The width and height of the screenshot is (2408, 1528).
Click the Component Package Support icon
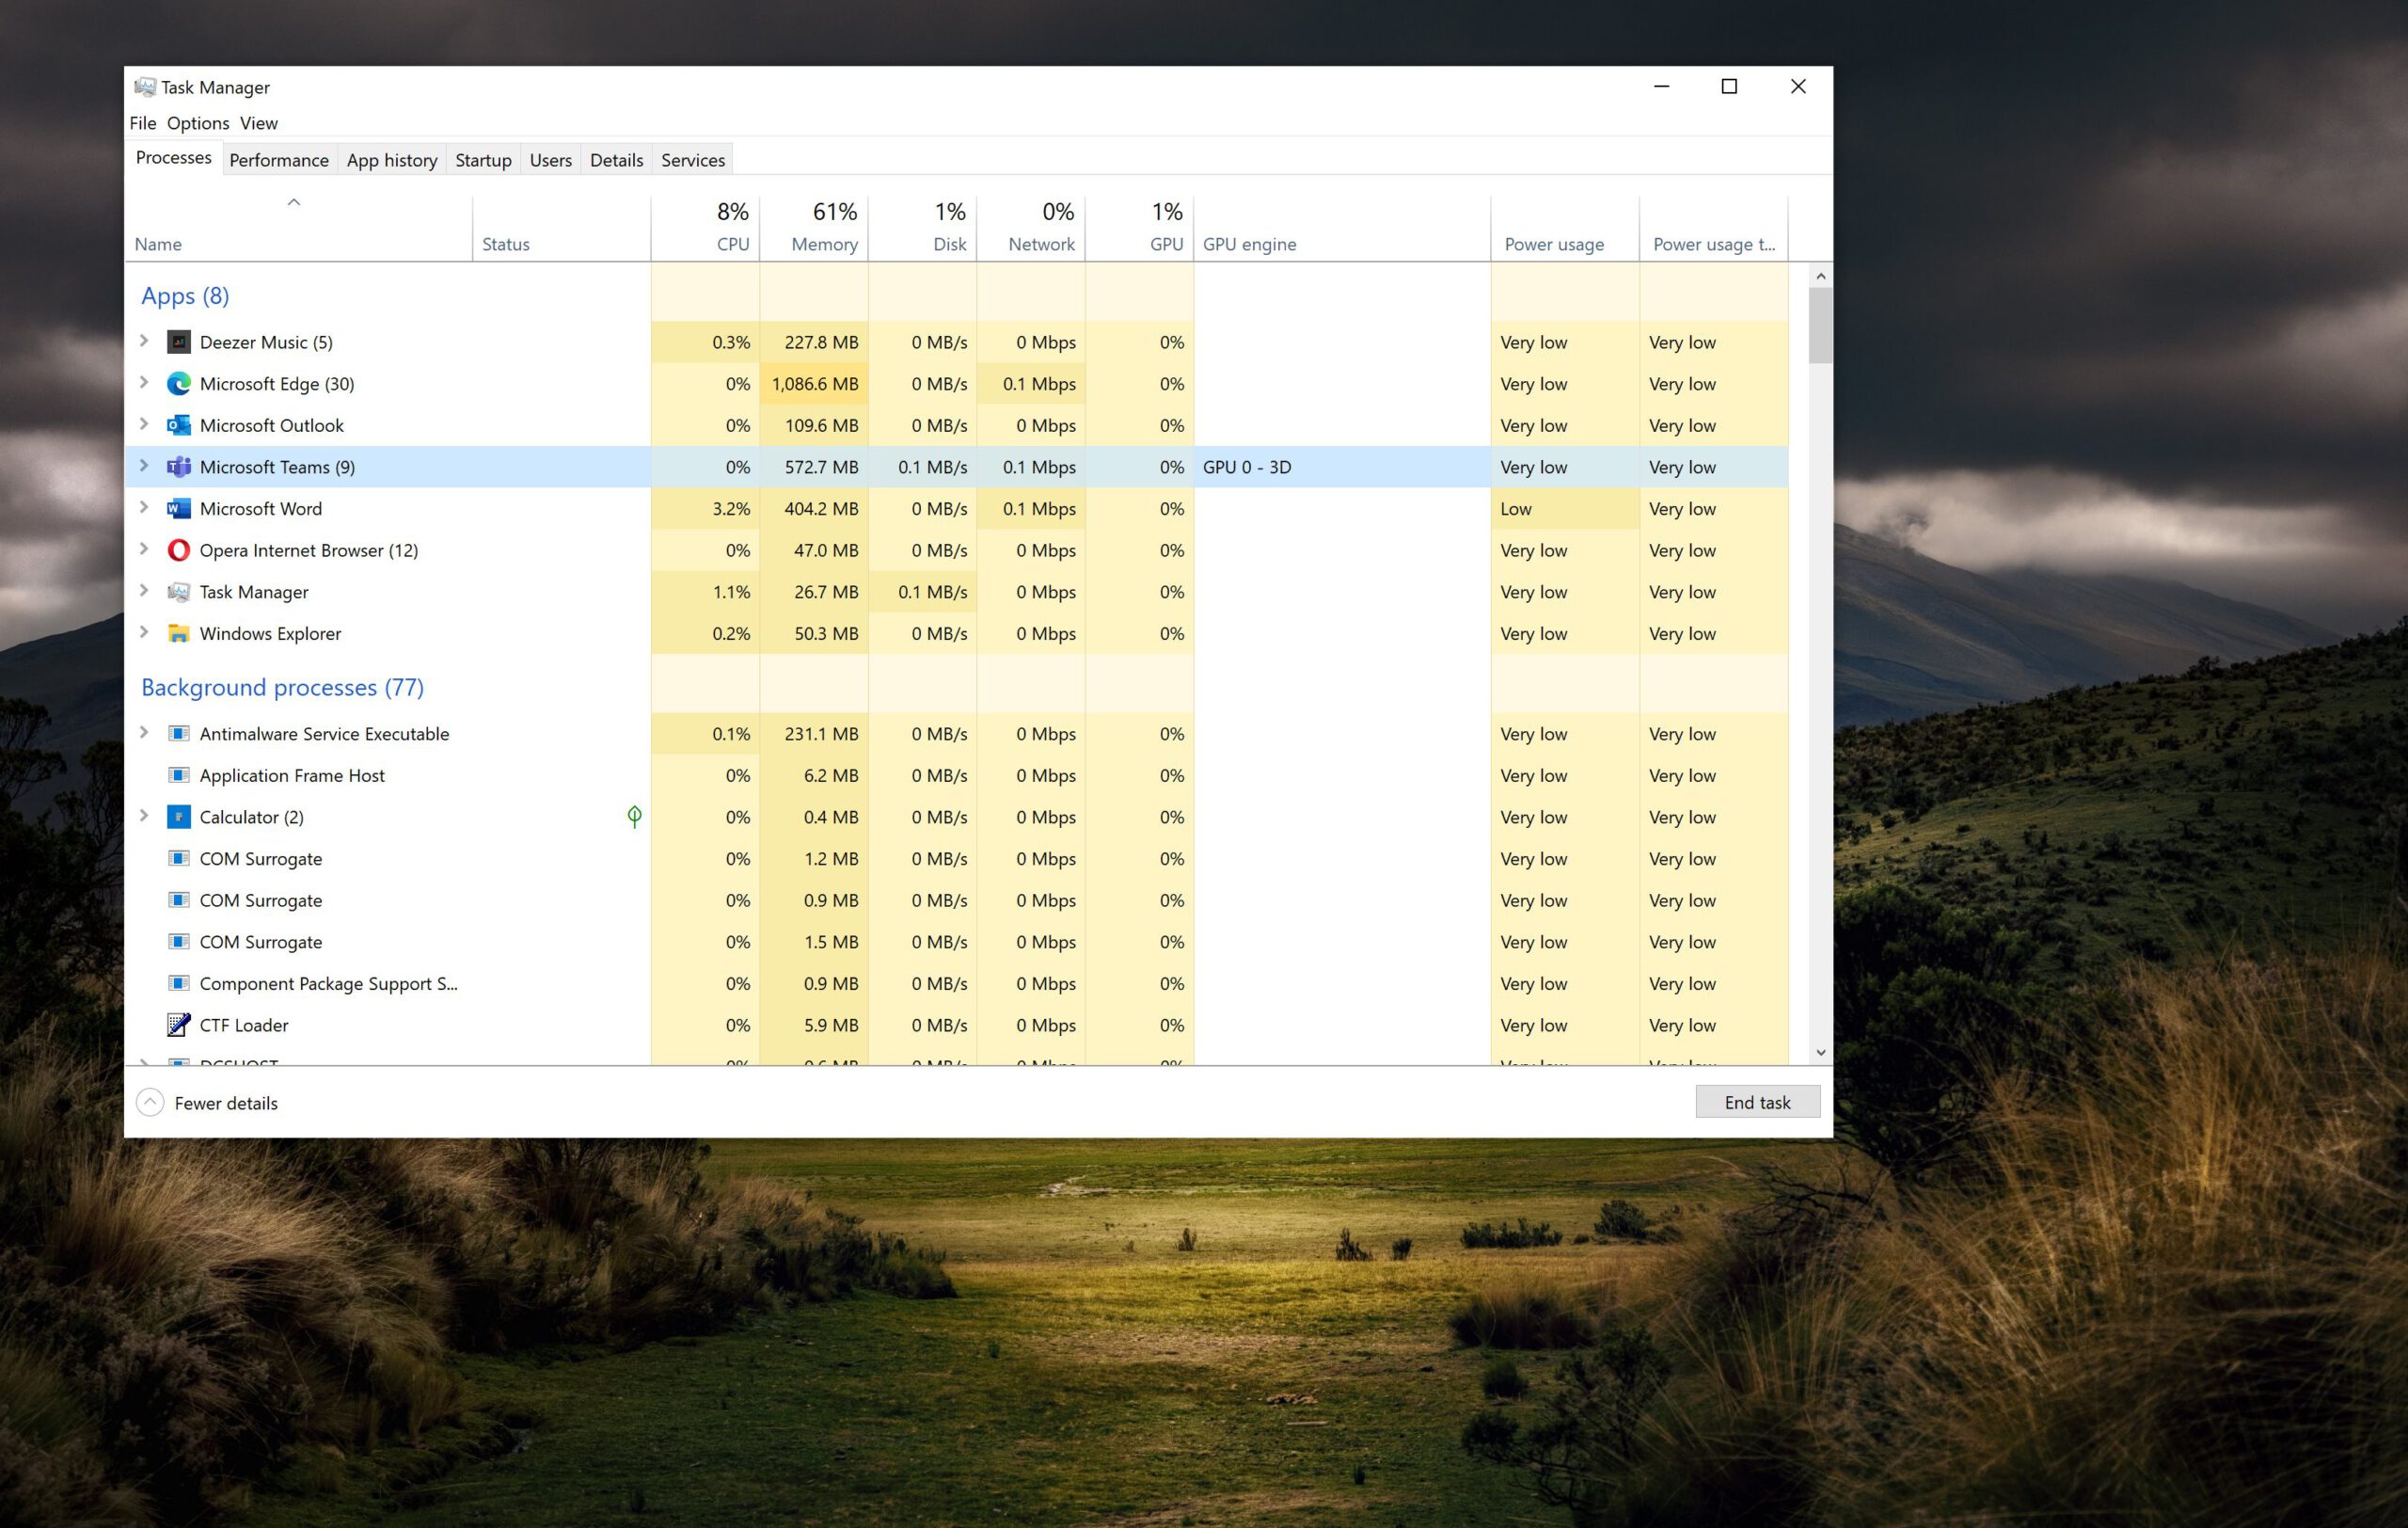pyautogui.click(x=179, y=984)
